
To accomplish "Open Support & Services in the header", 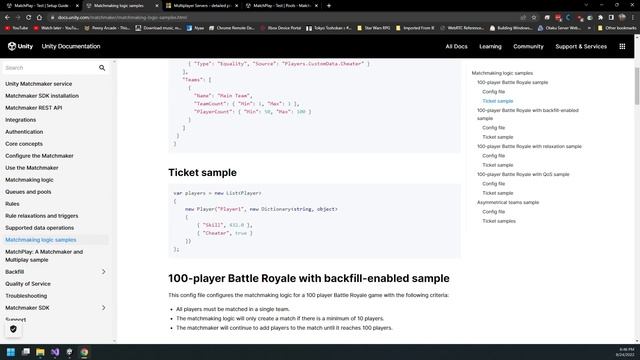I will 581,47.
